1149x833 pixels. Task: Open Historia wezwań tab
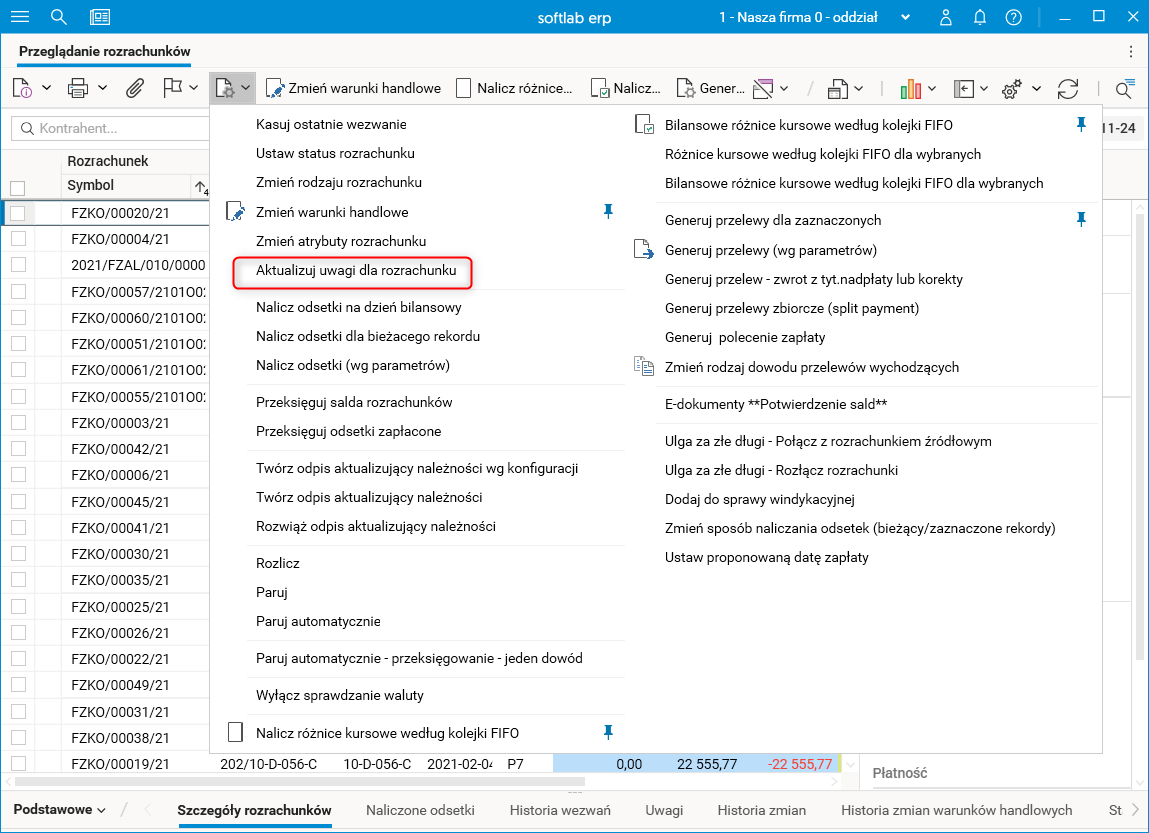tap(560, 810)
